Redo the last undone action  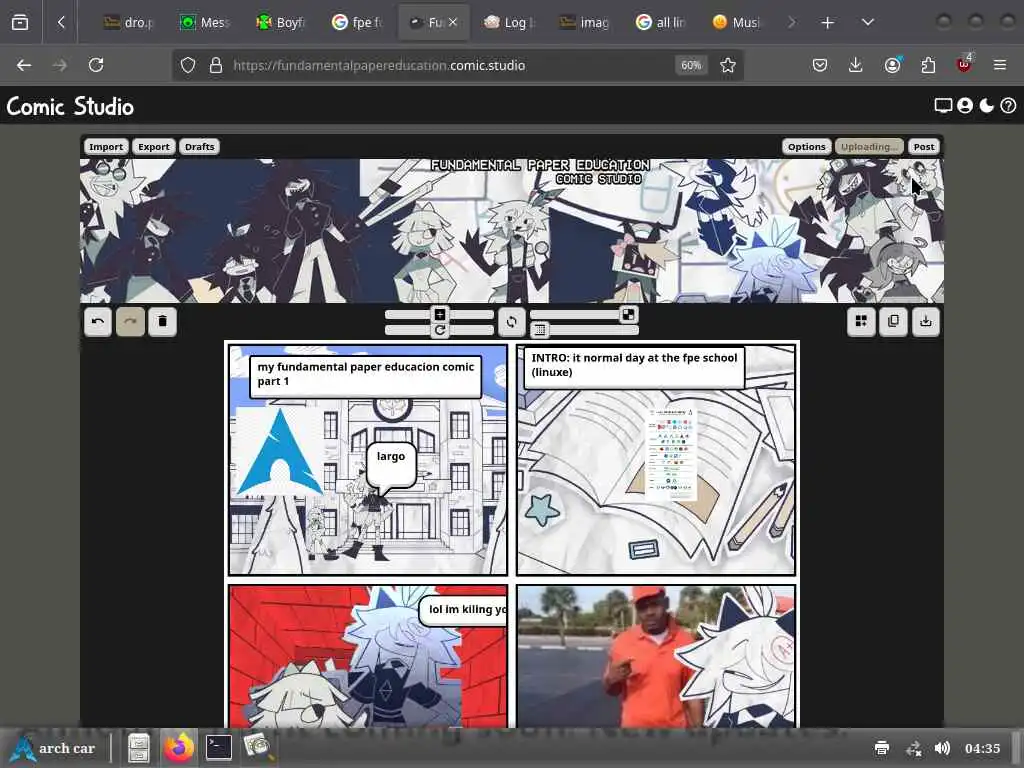coord(130,321)
